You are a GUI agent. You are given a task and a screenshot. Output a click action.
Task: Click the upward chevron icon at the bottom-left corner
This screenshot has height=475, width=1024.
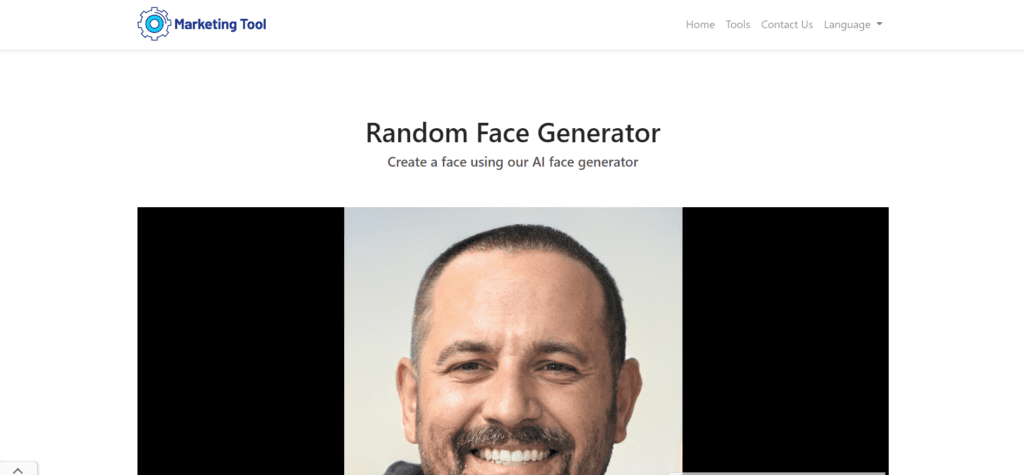point(18,470)
